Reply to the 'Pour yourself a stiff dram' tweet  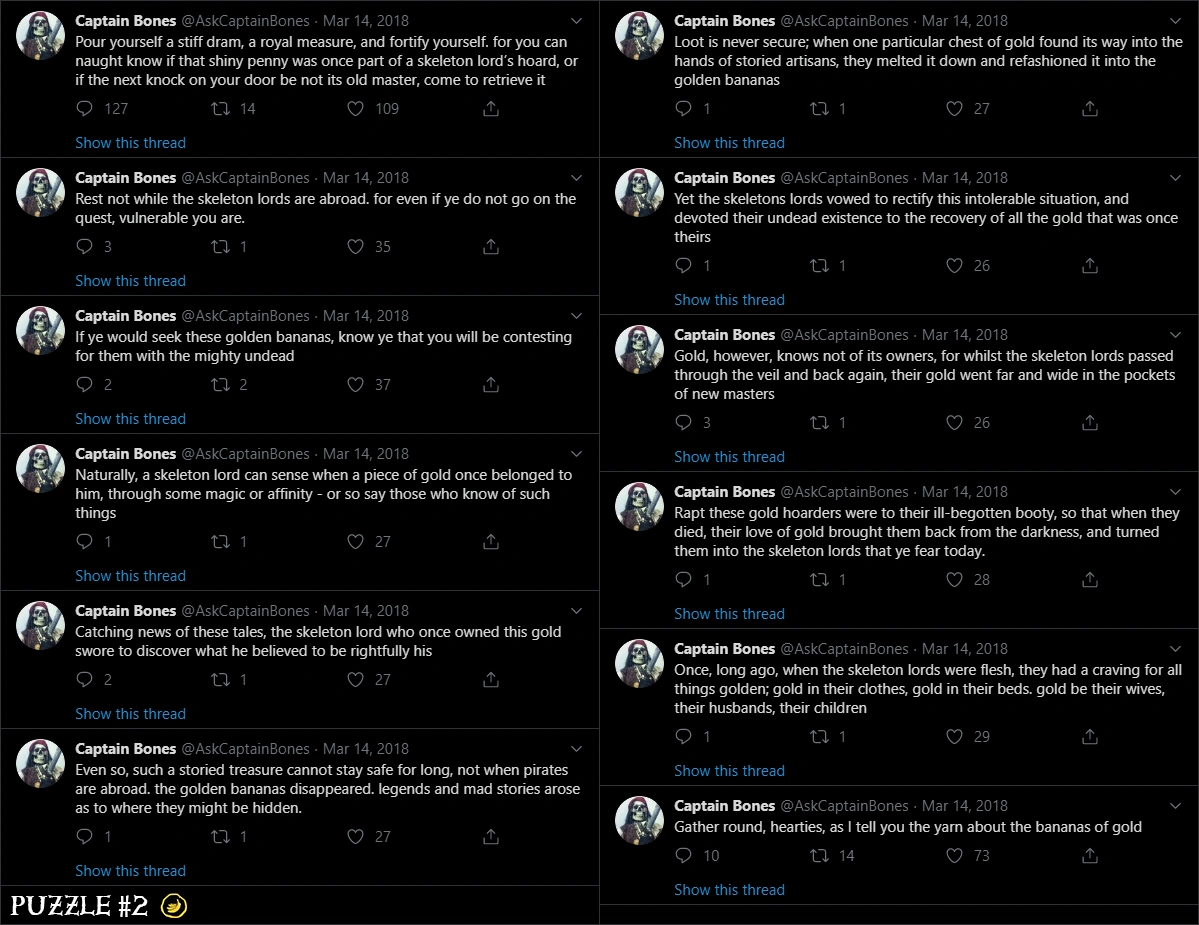click(x=85, y=109)
